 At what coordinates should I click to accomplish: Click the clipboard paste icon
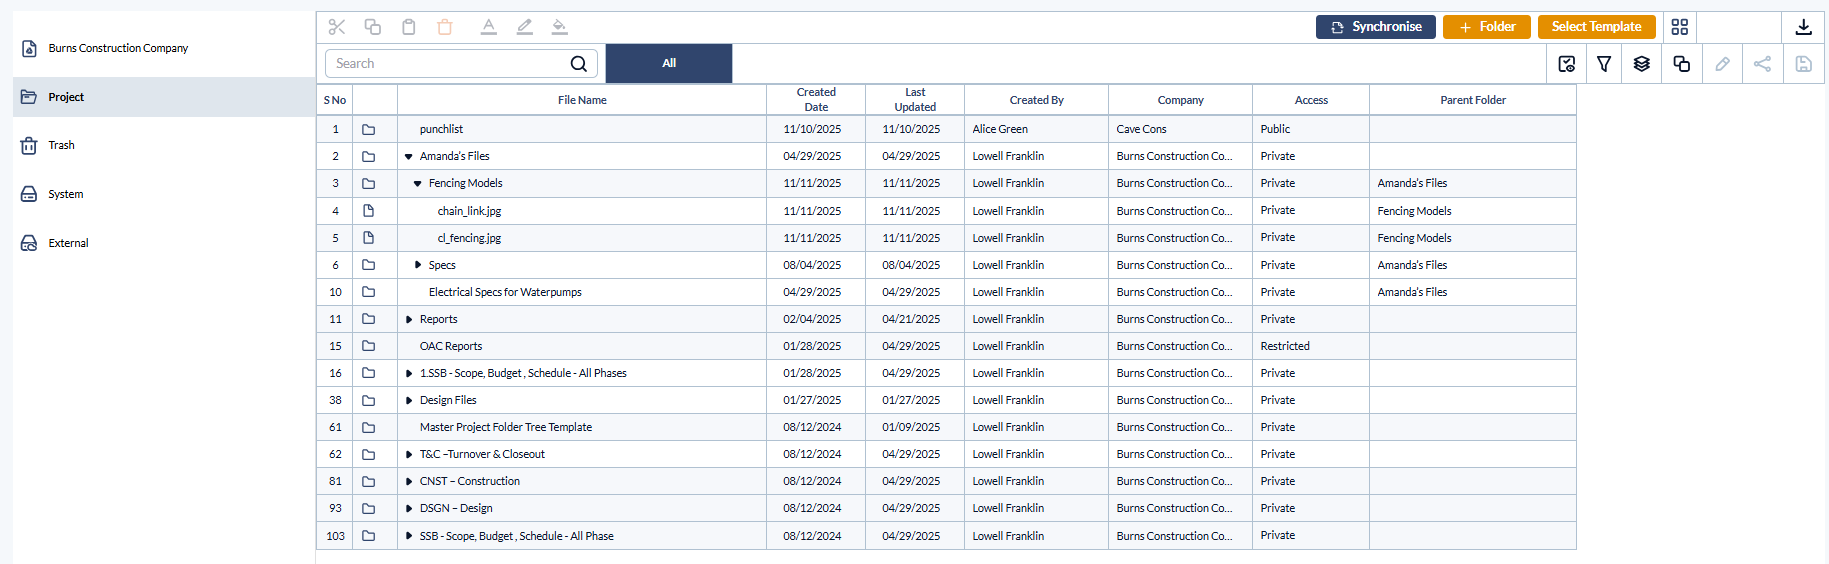point(409,27)
